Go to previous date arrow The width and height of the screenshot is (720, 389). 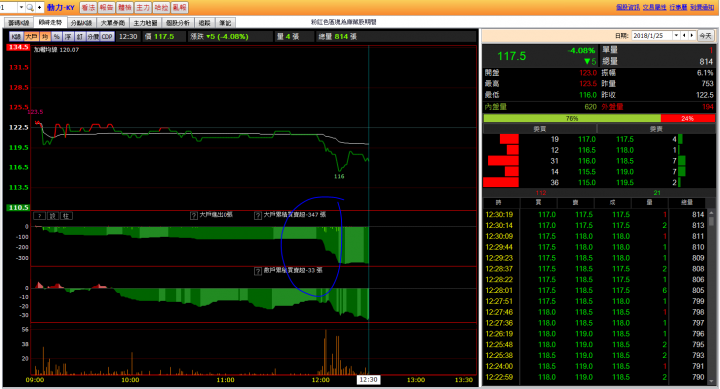684,35
